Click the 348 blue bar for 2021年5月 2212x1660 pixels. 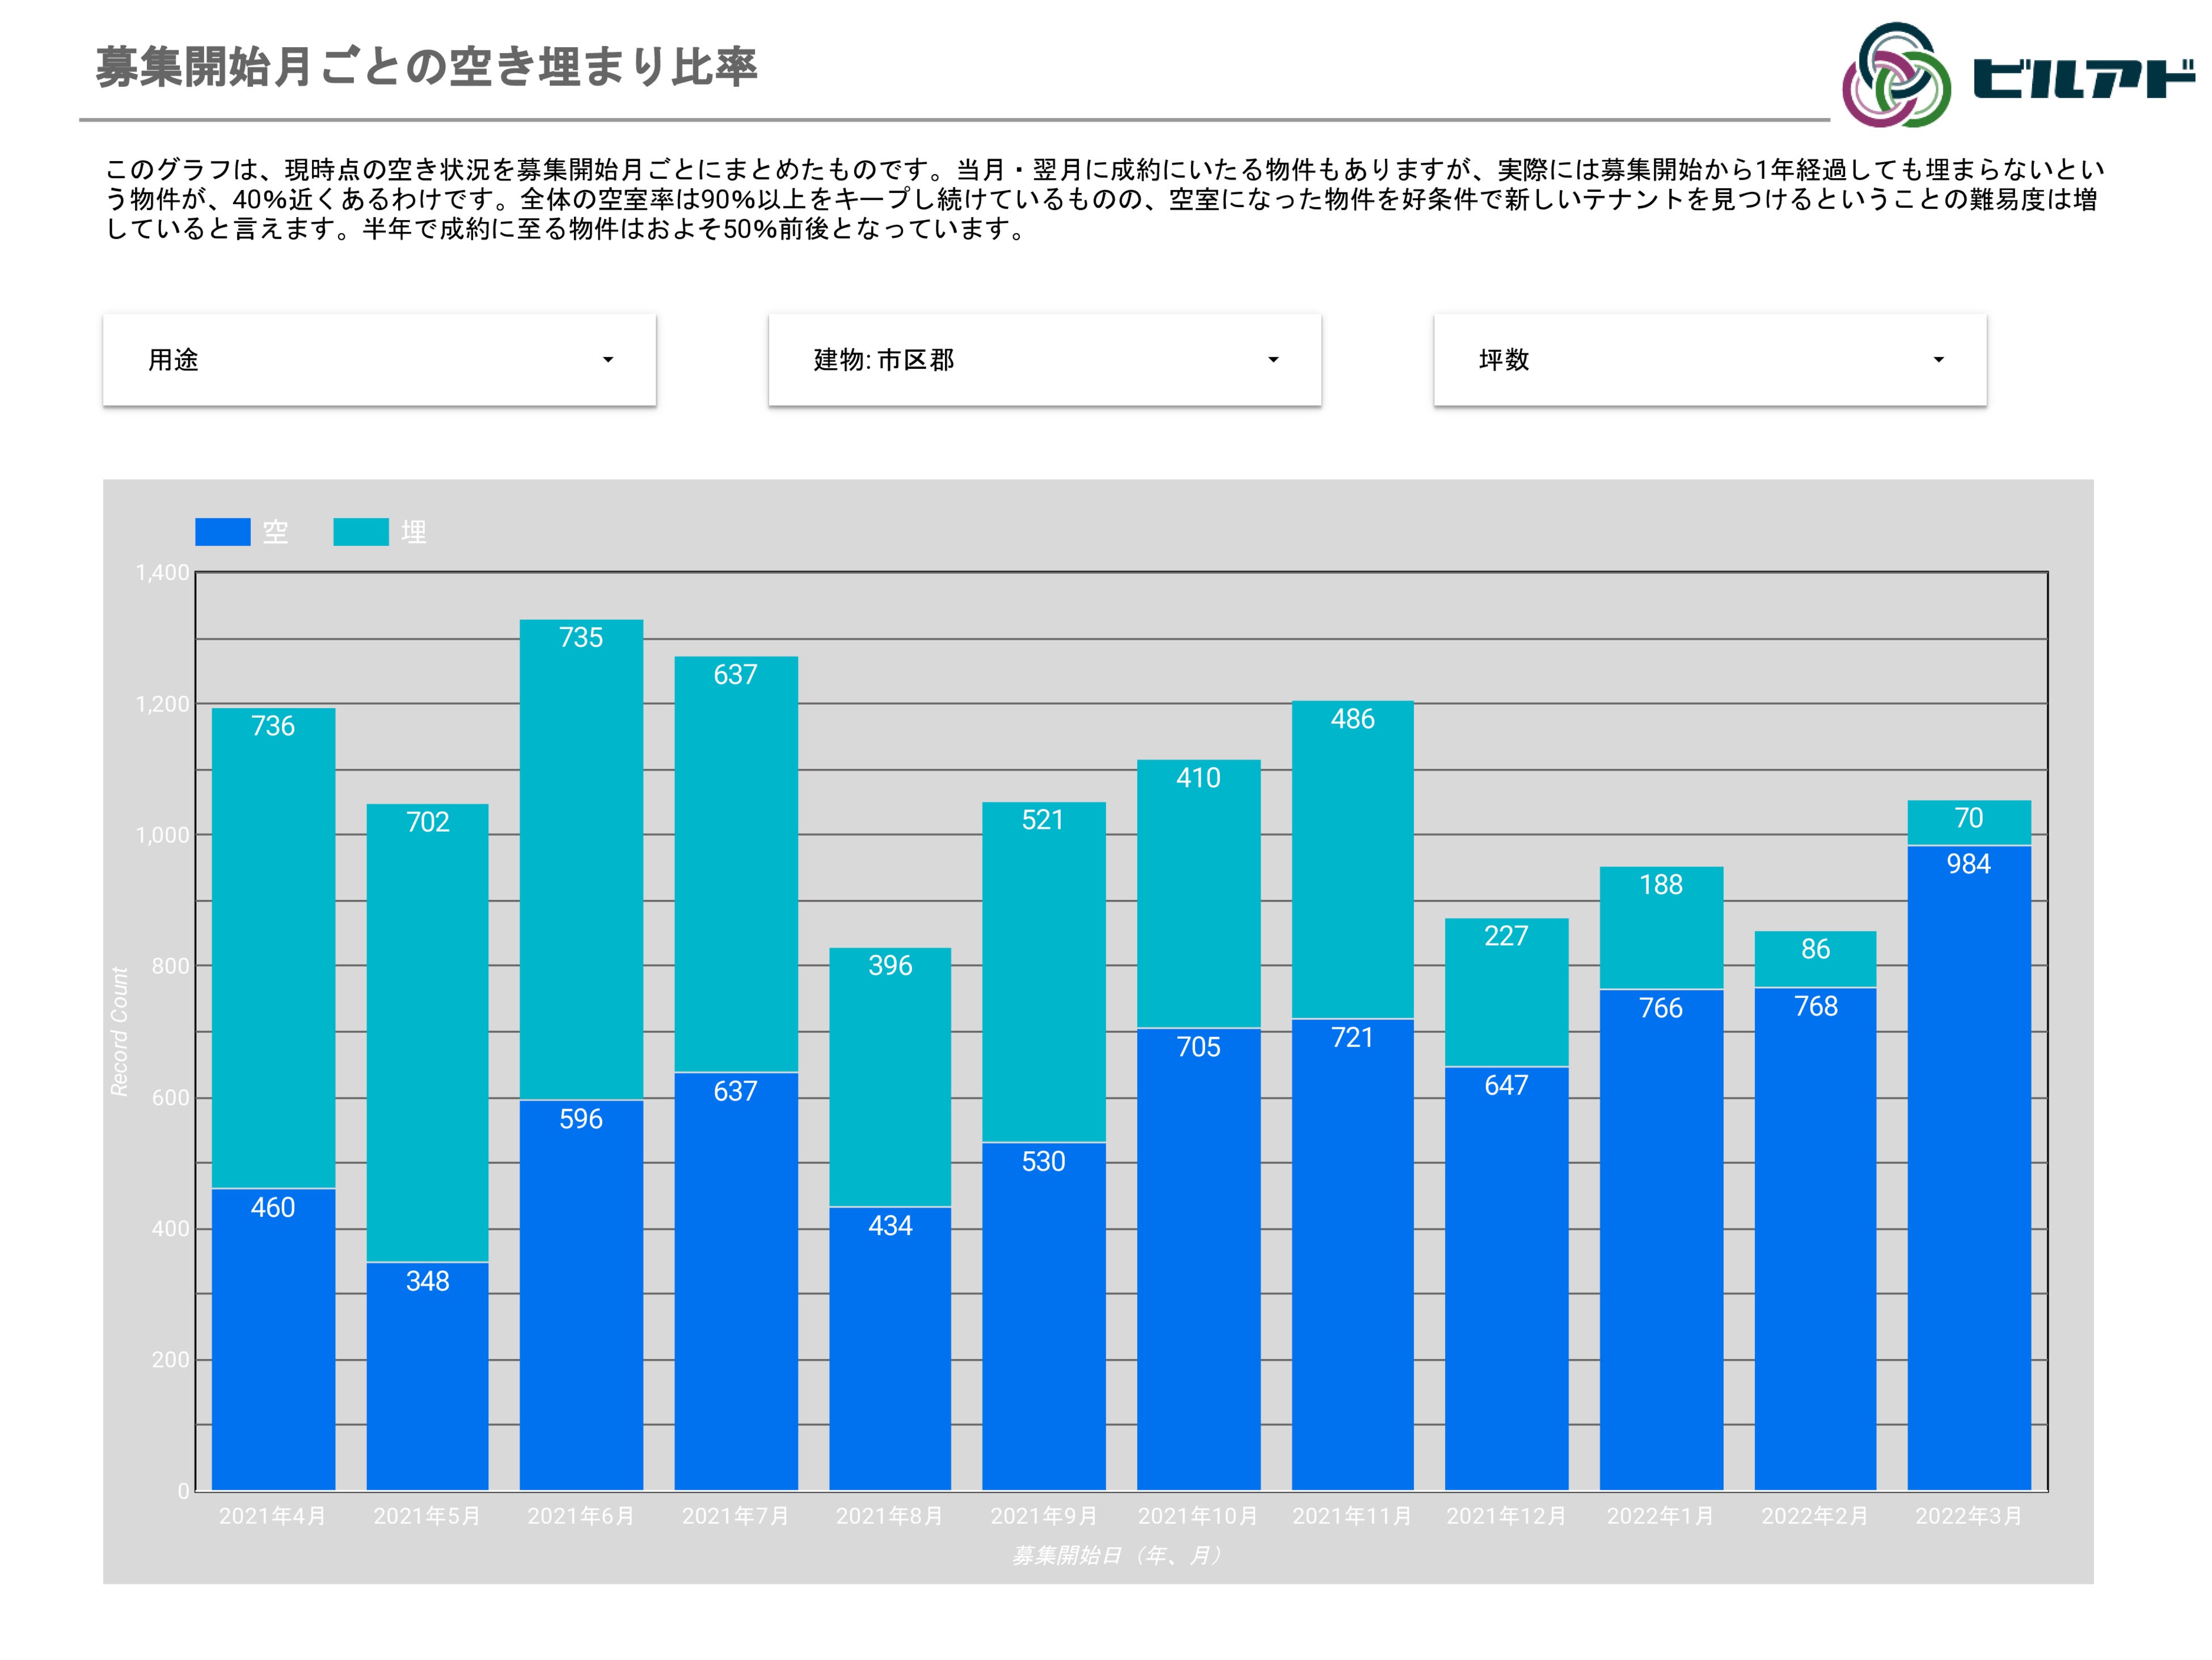coord(427,1375)
